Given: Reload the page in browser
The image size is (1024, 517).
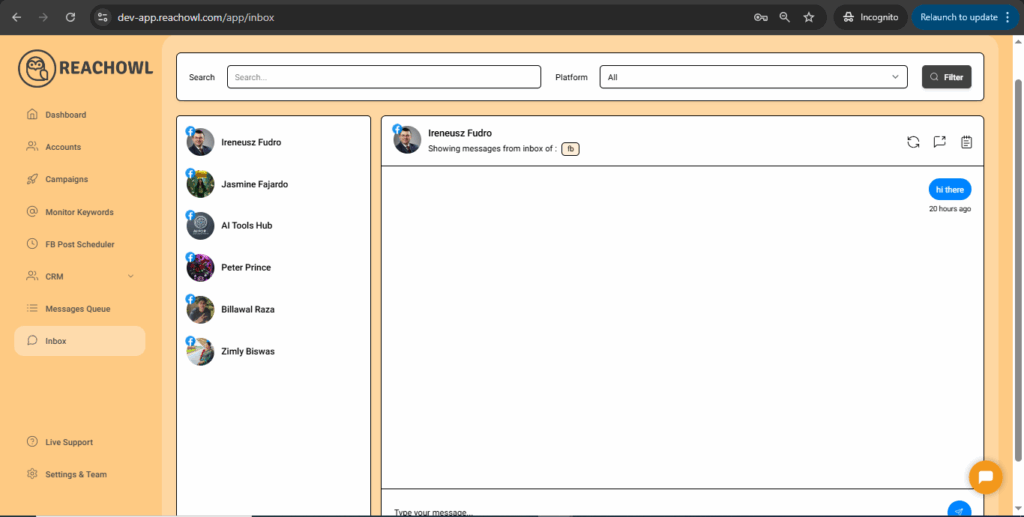Looking at the screenshot, I should tap(71, 18).
